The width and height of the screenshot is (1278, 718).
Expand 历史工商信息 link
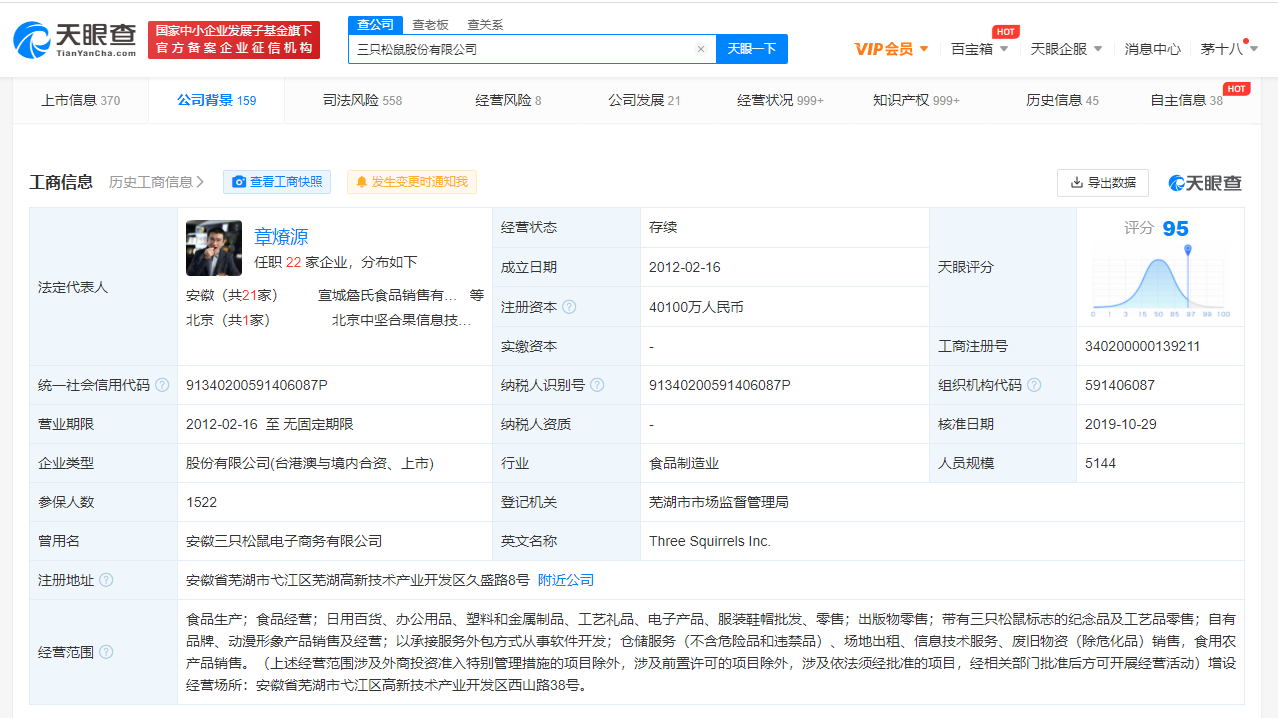pyautogui.click(x=156, y=182)
